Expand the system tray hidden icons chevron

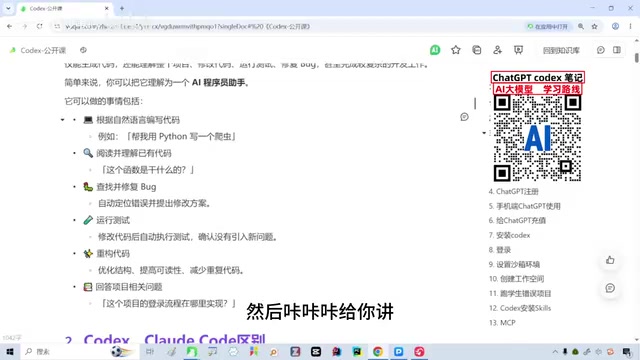(555, 351)
